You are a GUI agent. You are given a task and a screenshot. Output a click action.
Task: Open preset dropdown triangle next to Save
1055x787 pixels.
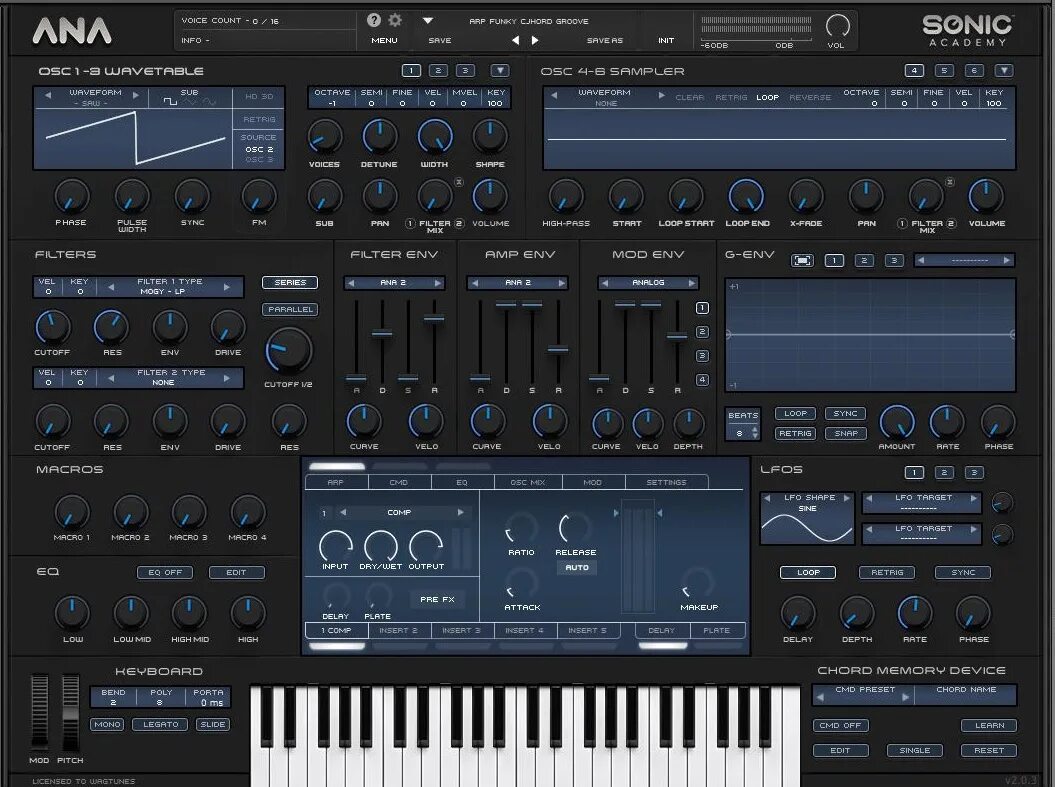[x=427, y=21]
